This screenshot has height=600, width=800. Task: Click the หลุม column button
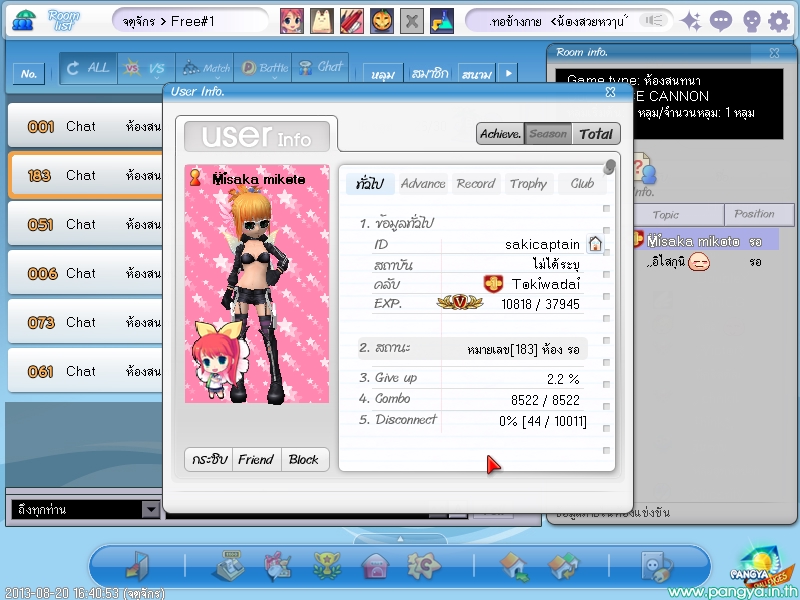coord(383,73)
